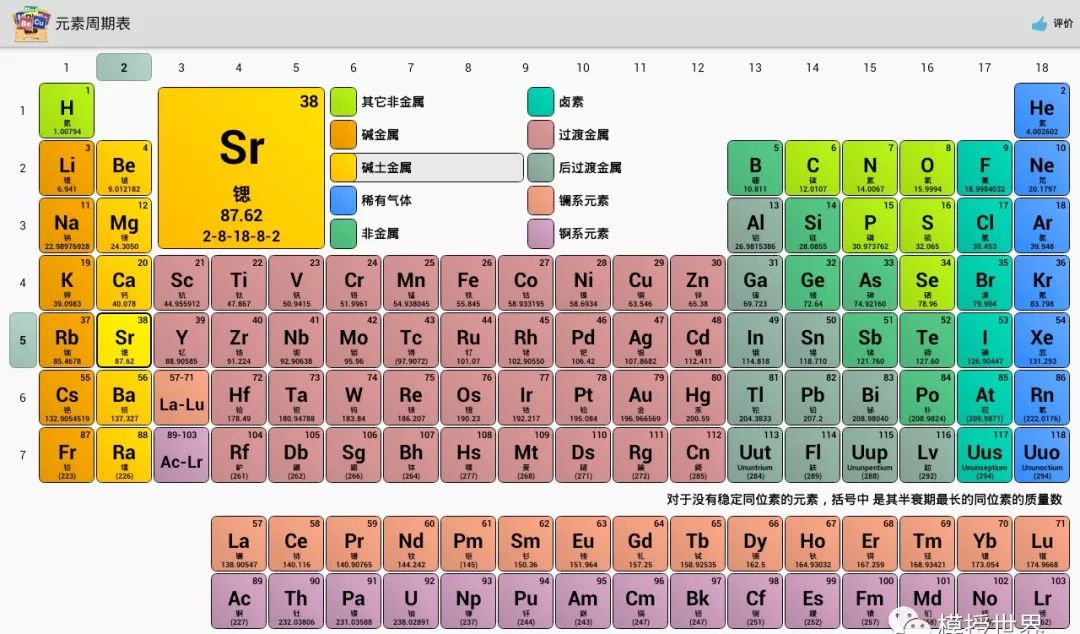
Task: Expand the La-Lu lanthanide series tile
Action: [x=181, y=398]
